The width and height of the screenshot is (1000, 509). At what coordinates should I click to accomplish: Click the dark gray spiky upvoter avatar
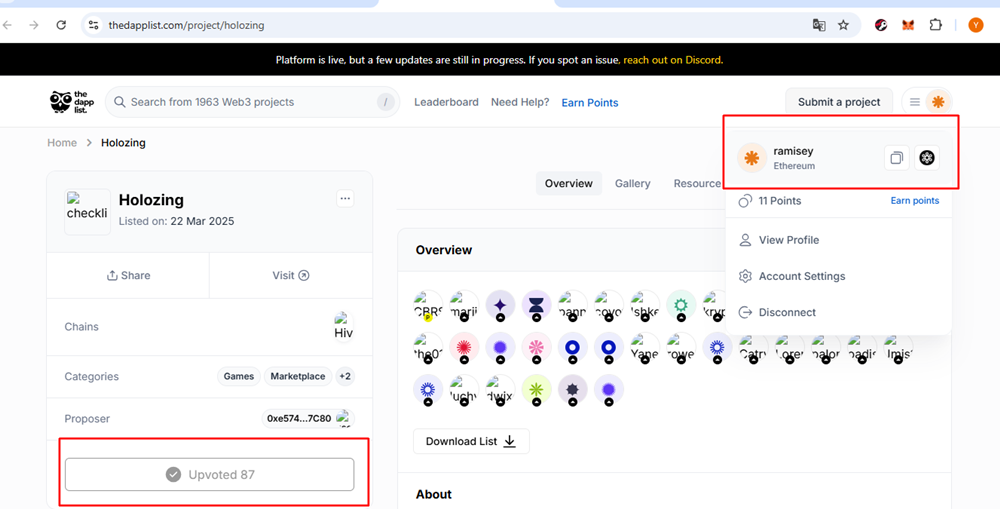click(573, 389)
